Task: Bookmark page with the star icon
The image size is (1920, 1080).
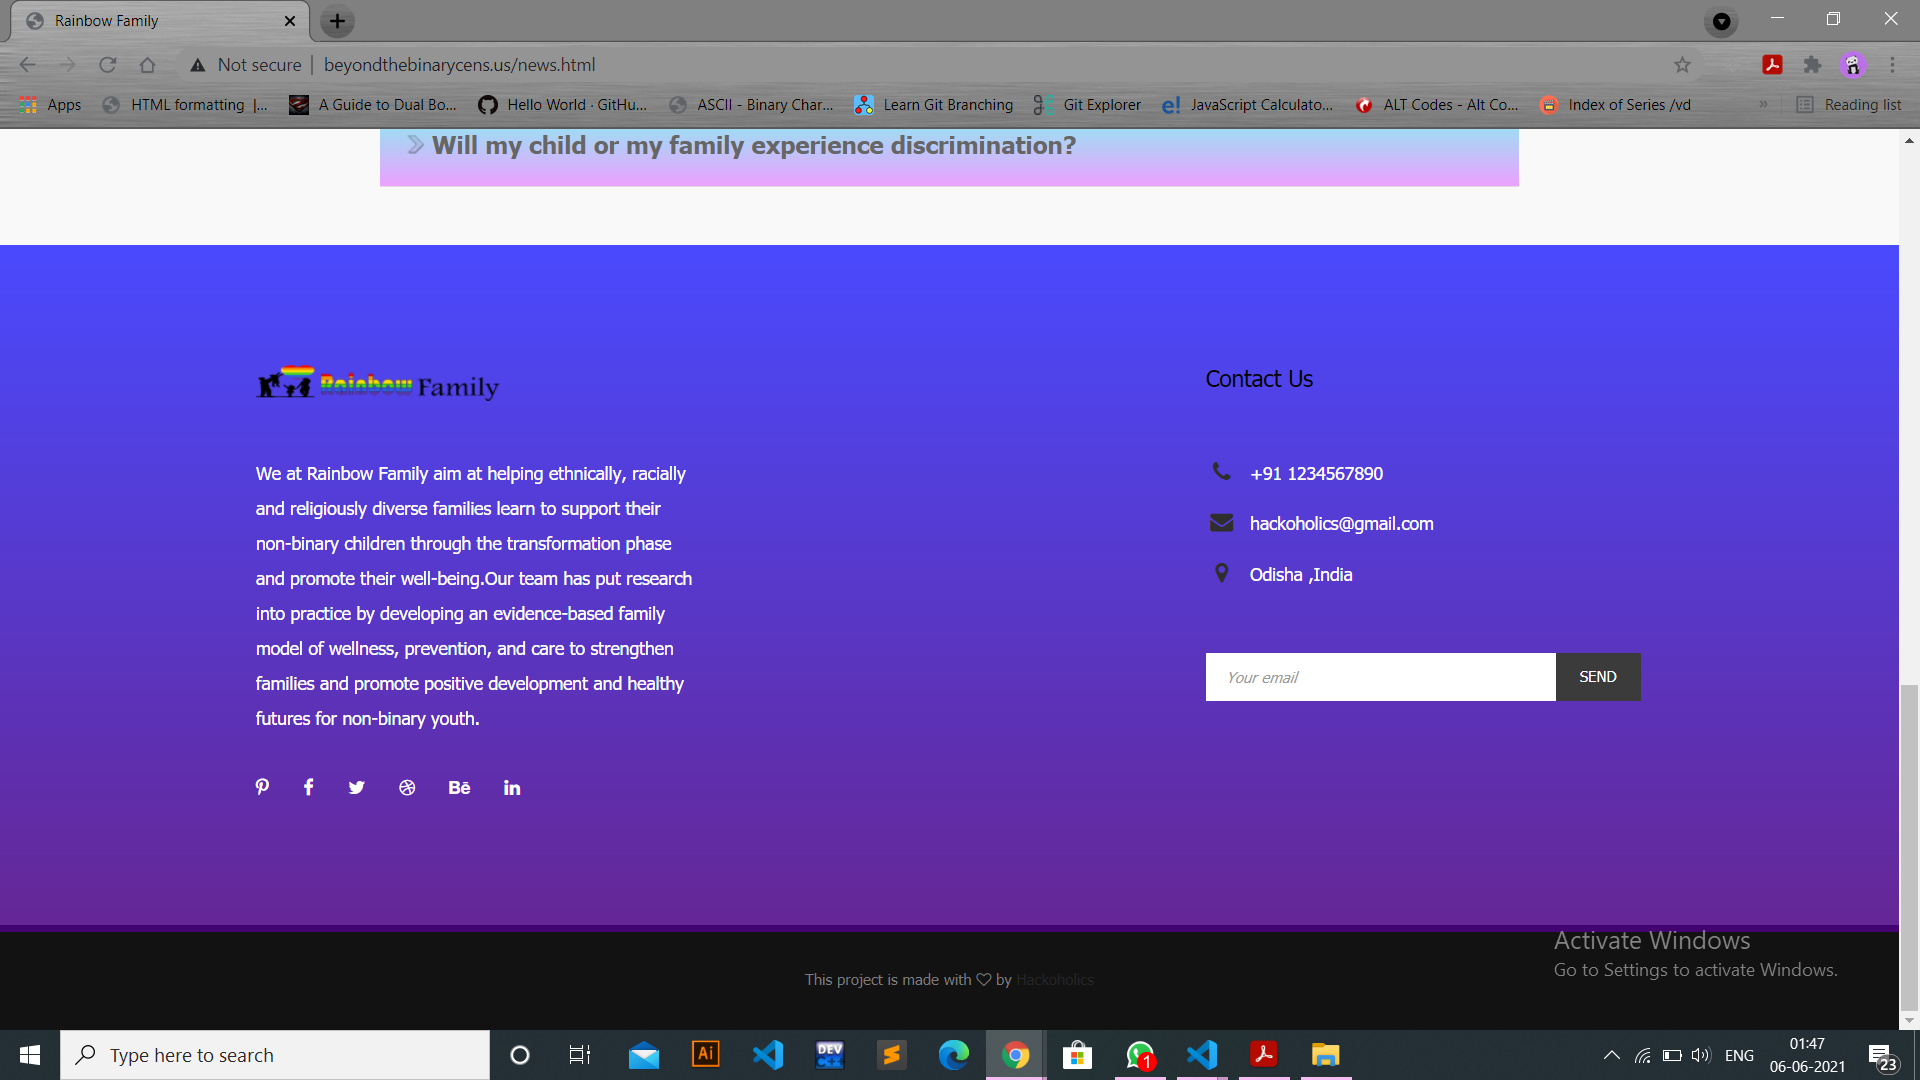Action: point(1682,65)
